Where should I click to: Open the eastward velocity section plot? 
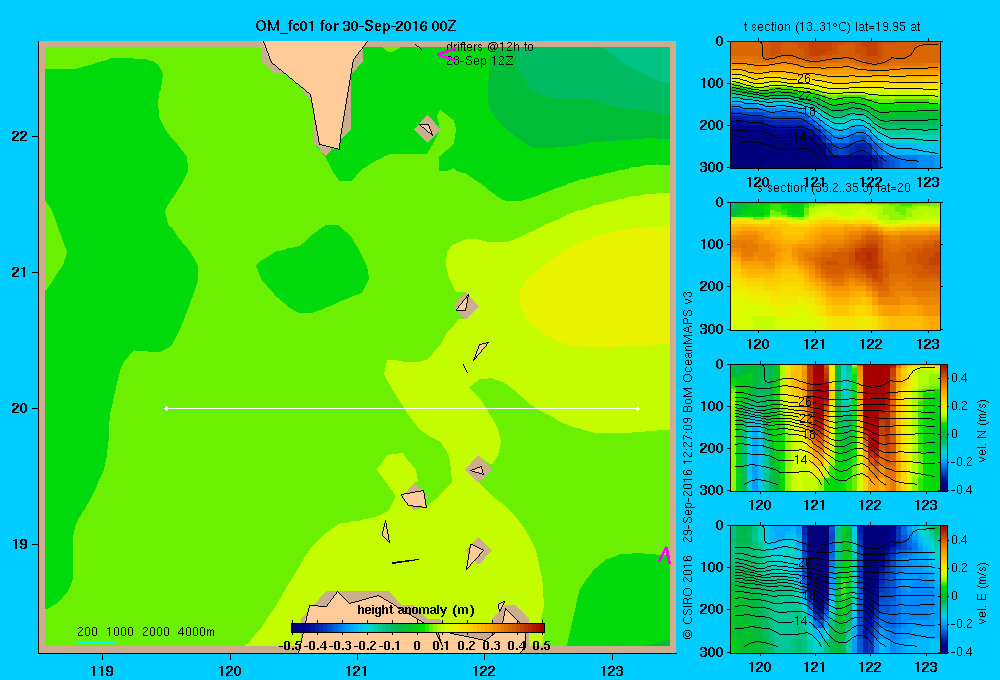click(x=835, y=589)
